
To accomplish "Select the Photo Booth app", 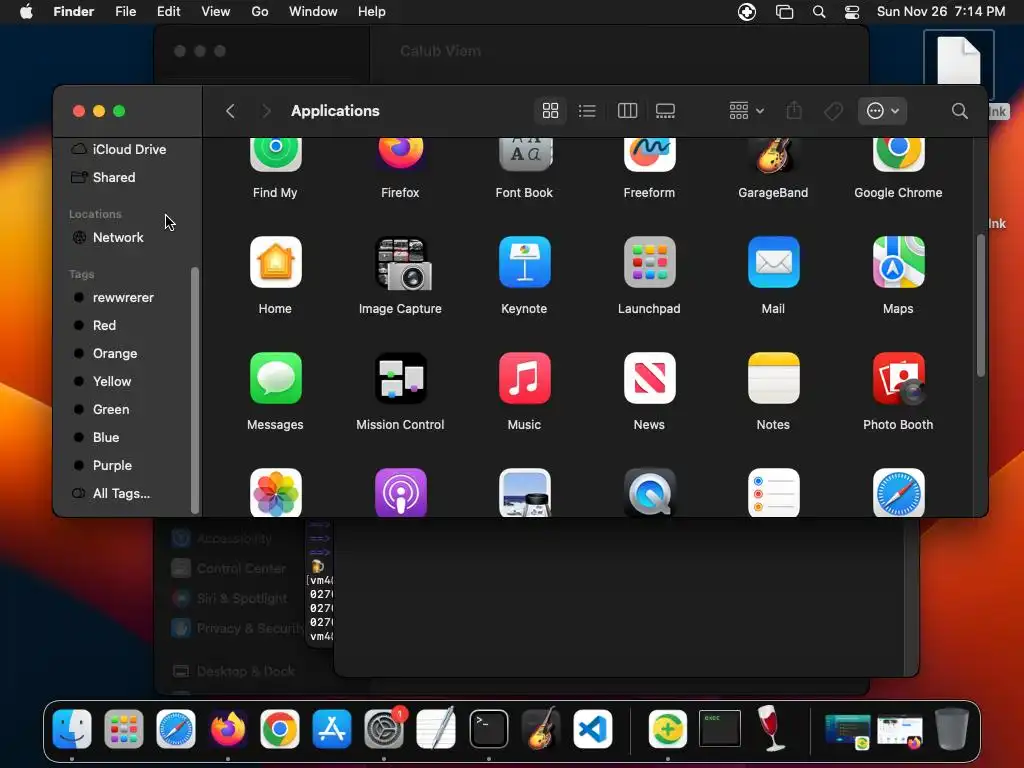I will [x=898, y=378].
